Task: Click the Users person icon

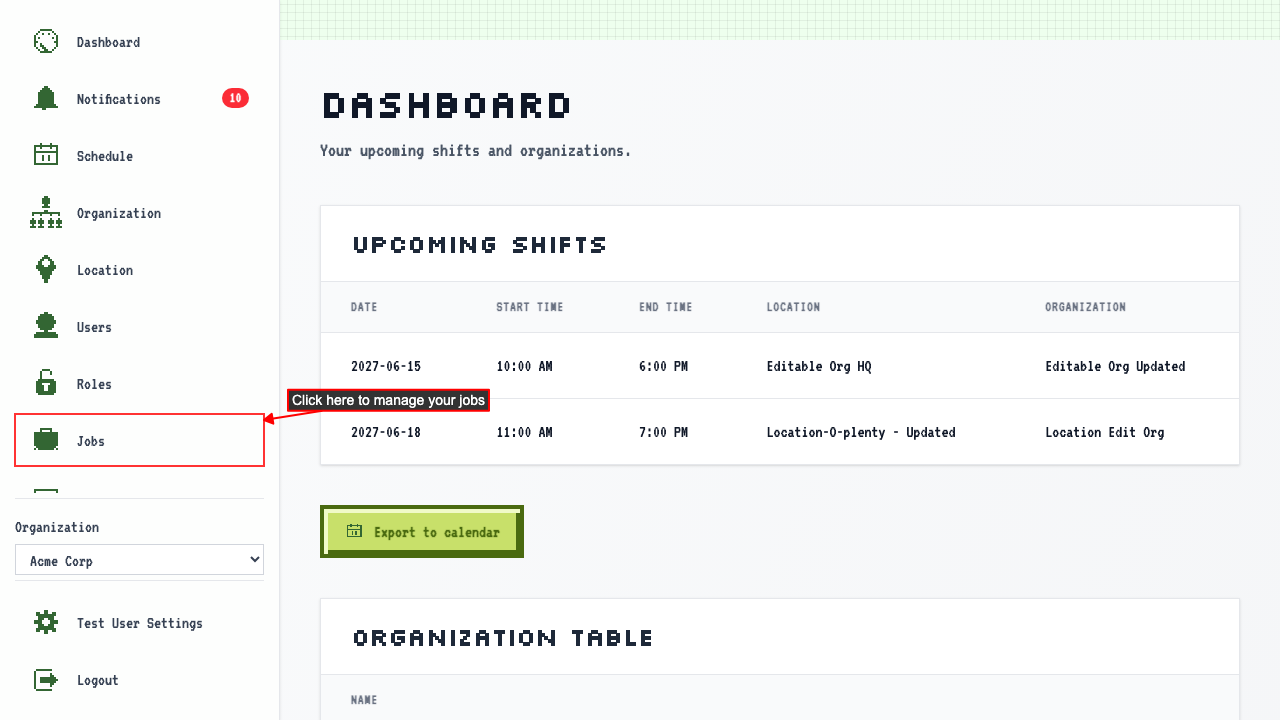Action: [46, 327]
